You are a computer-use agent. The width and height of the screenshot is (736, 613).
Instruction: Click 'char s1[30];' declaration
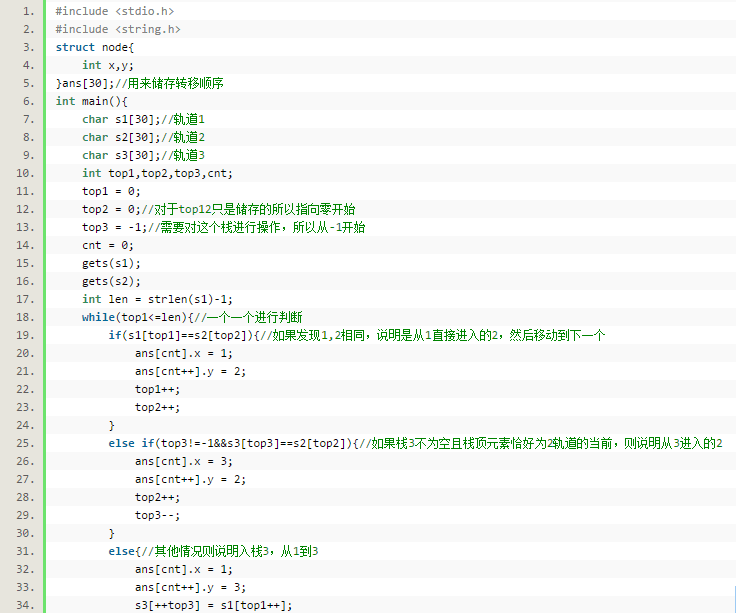(x=121, y=119)
